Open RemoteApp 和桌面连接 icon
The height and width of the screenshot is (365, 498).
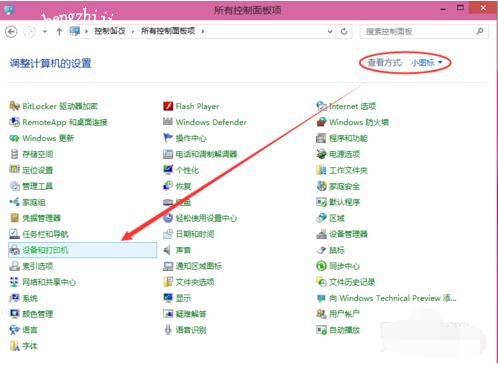(14, 122)
